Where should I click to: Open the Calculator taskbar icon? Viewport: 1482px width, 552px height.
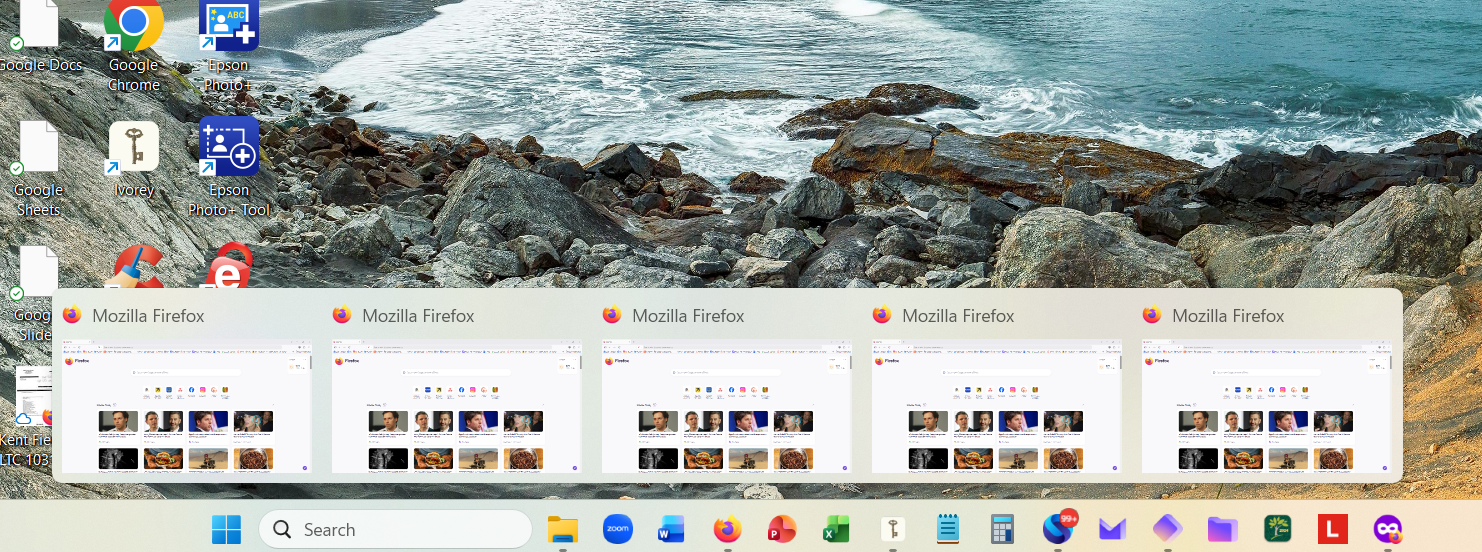(x=1002, y=529)
